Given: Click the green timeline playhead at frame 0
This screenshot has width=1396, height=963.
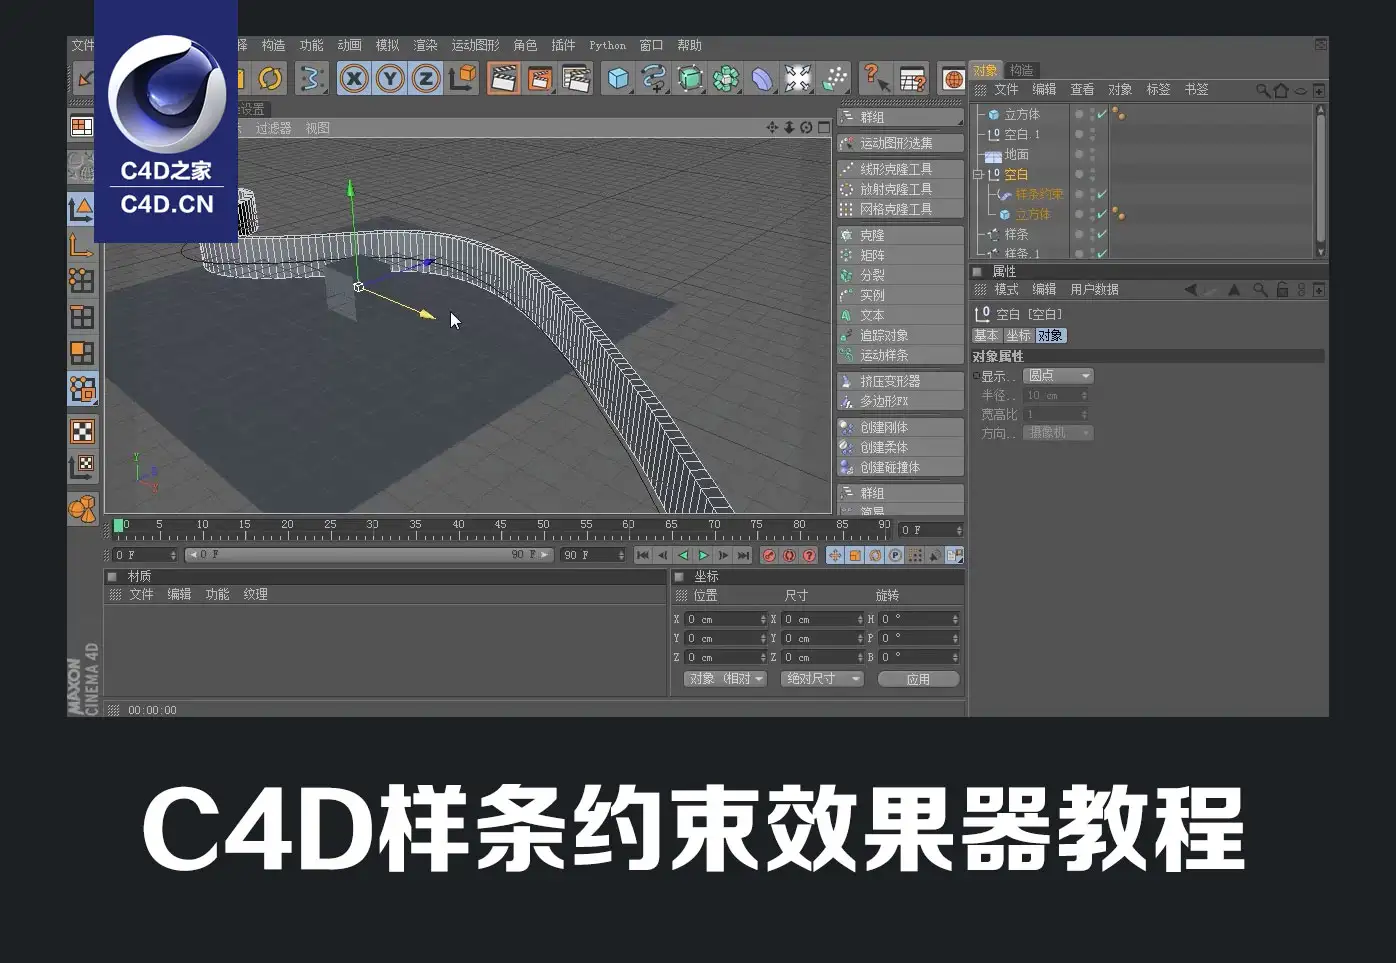Looking at the screenshot, I should [x=120, y=526].
